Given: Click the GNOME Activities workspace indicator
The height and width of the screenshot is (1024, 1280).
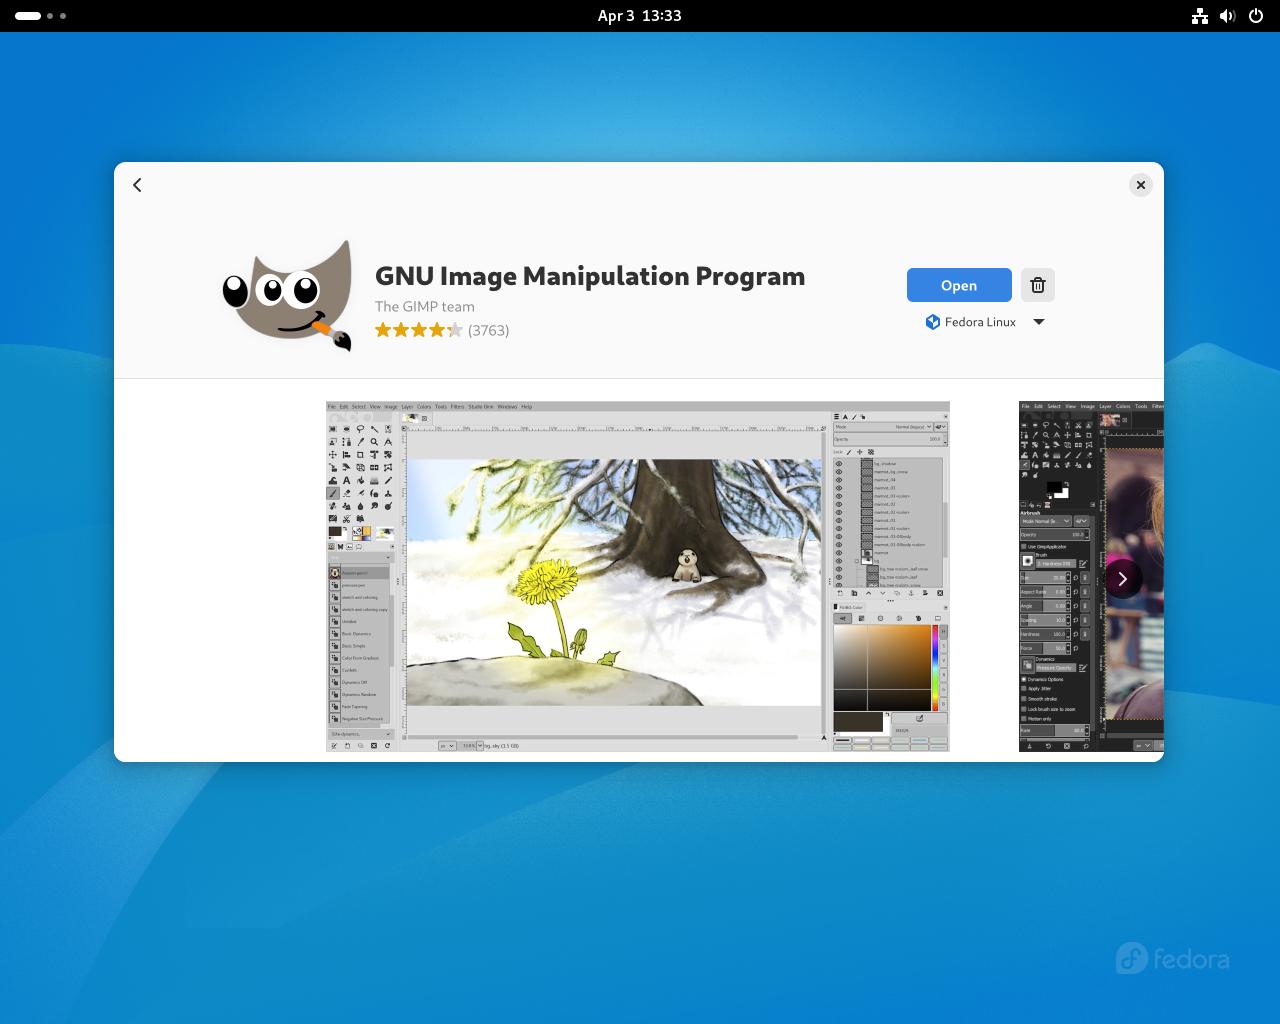Looking at the screenshot, I should (41, 16).
